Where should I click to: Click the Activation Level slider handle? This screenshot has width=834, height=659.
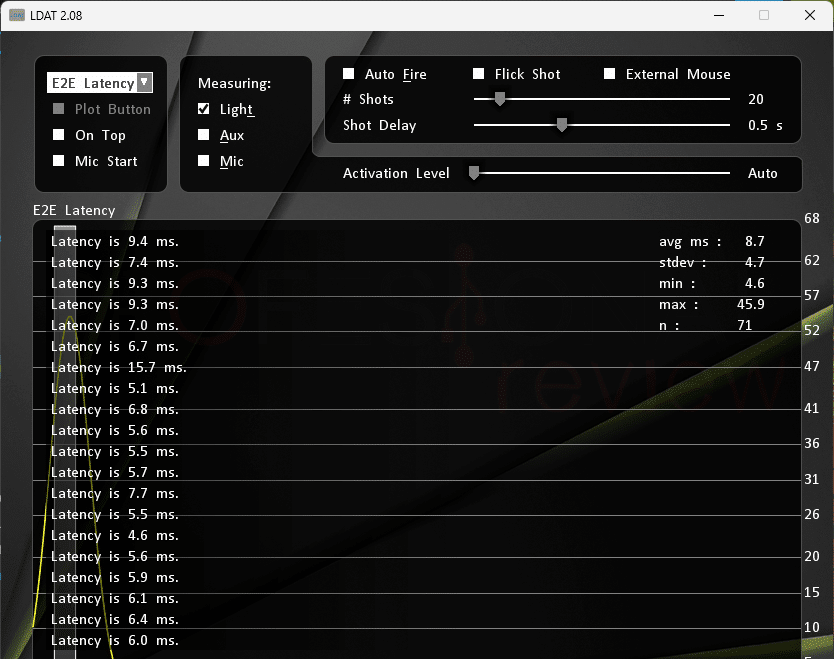click(x=474, y=173)
